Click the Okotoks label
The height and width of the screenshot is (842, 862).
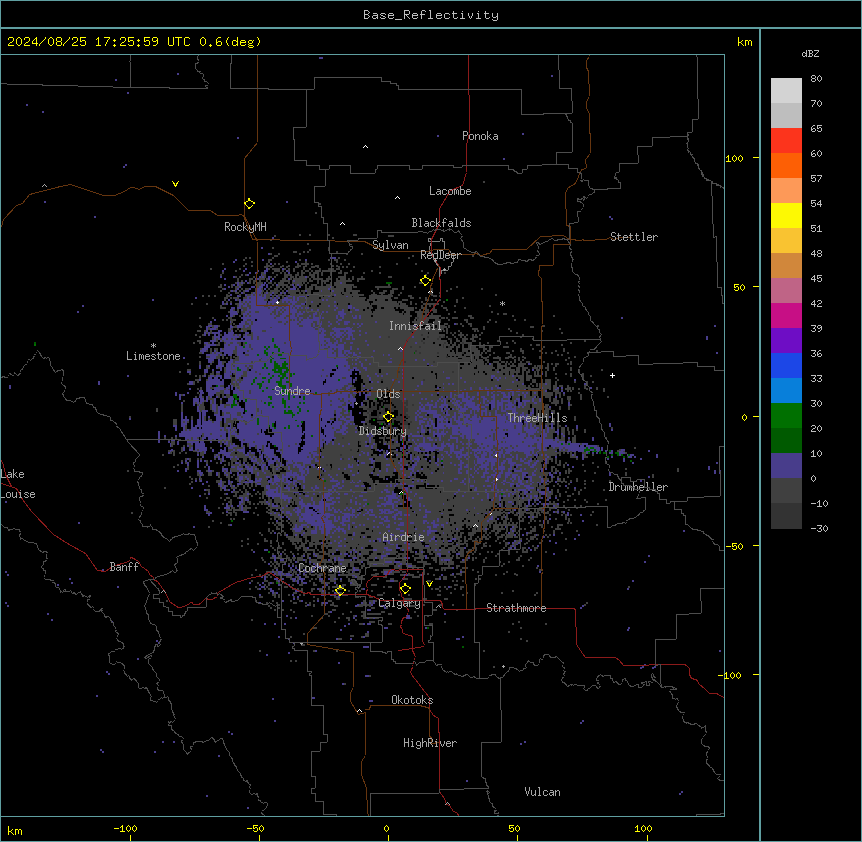(x=412, y=700)
